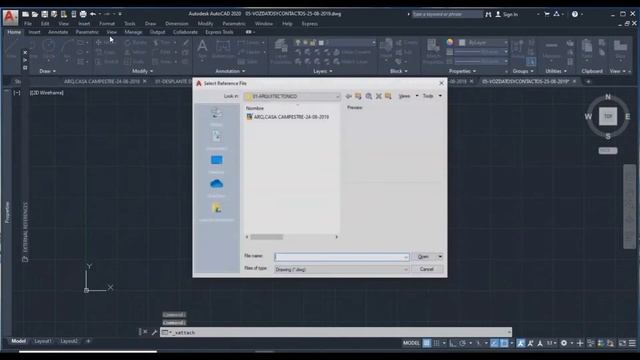Click the WCS button below ViewCube
This screenshot has height=360, width=640.
[x=608, y=151]
